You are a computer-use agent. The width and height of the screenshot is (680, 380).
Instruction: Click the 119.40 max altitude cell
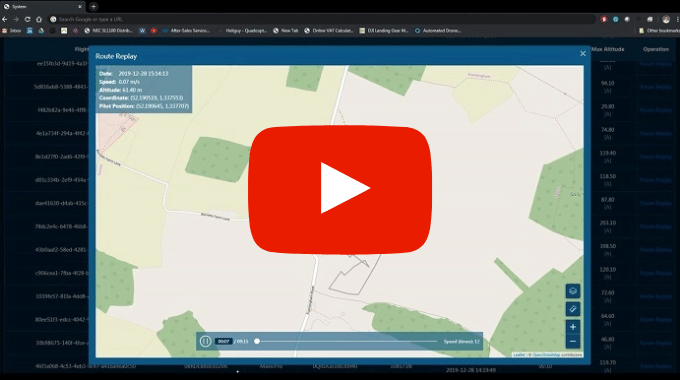[x=608, y=153]
